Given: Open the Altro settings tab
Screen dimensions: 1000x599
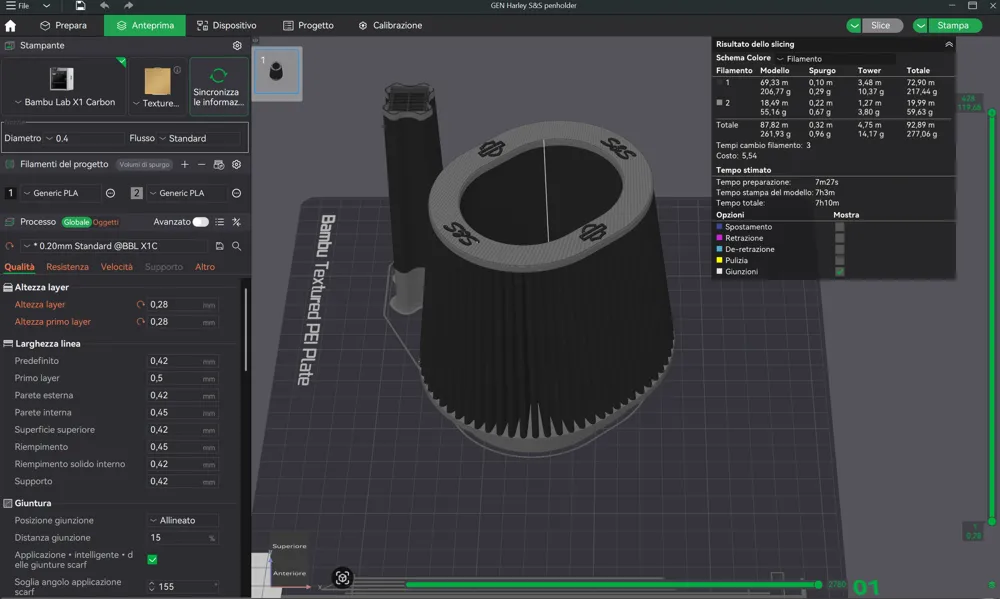Looking at the screenshot, I should [205, 267].
